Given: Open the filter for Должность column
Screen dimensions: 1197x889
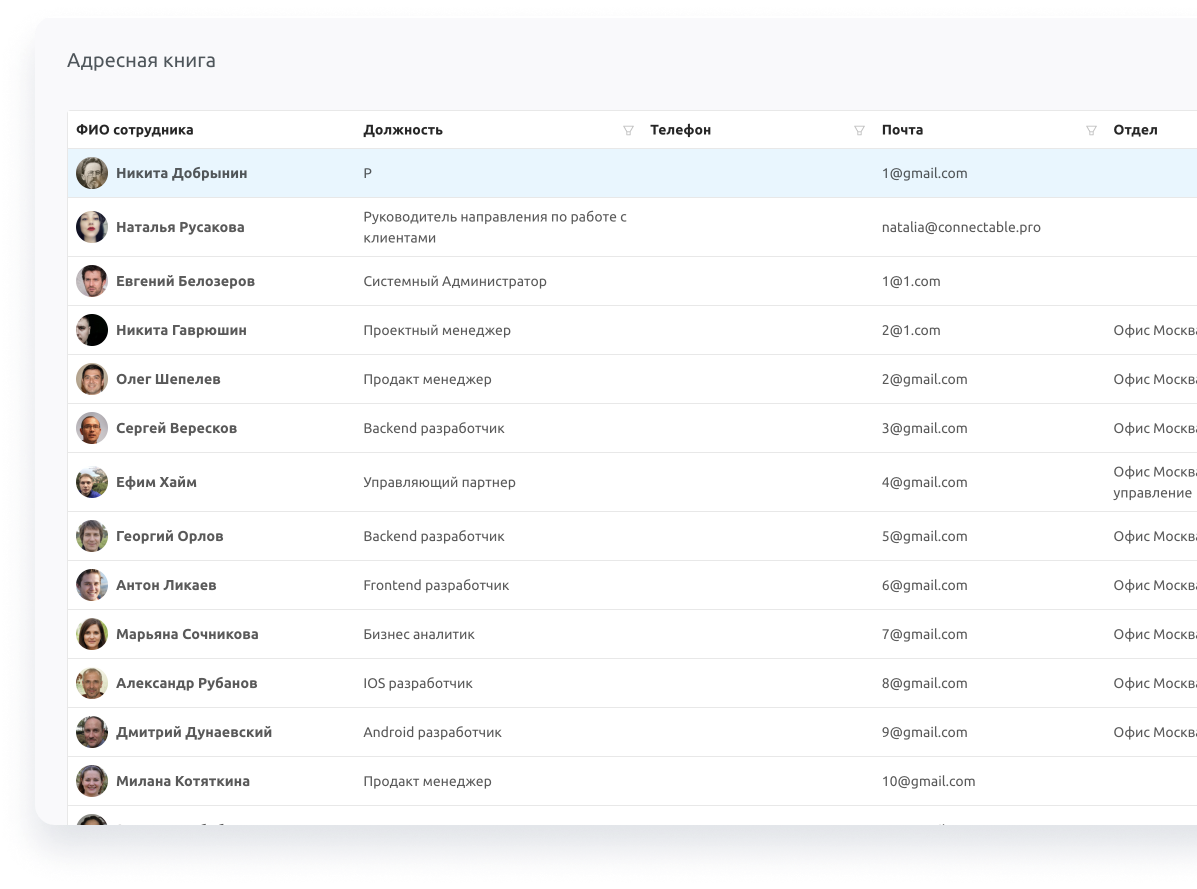Looking at the screenshot, I should tap(628, 130).
